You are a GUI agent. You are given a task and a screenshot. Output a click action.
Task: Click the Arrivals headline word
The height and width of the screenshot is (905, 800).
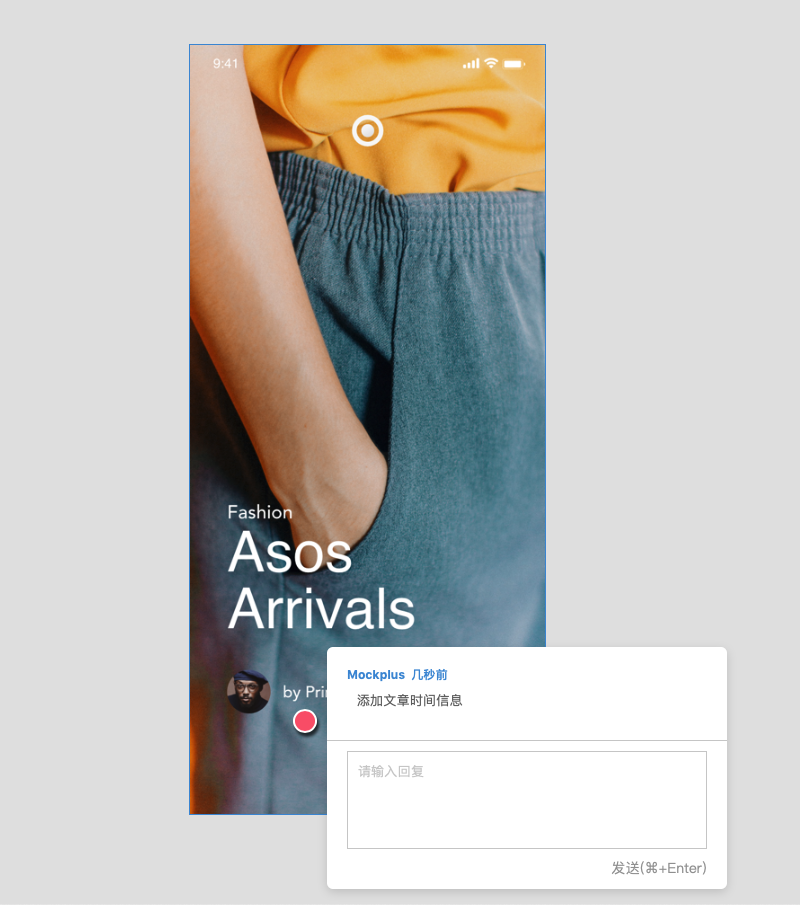tap(322, 609)
